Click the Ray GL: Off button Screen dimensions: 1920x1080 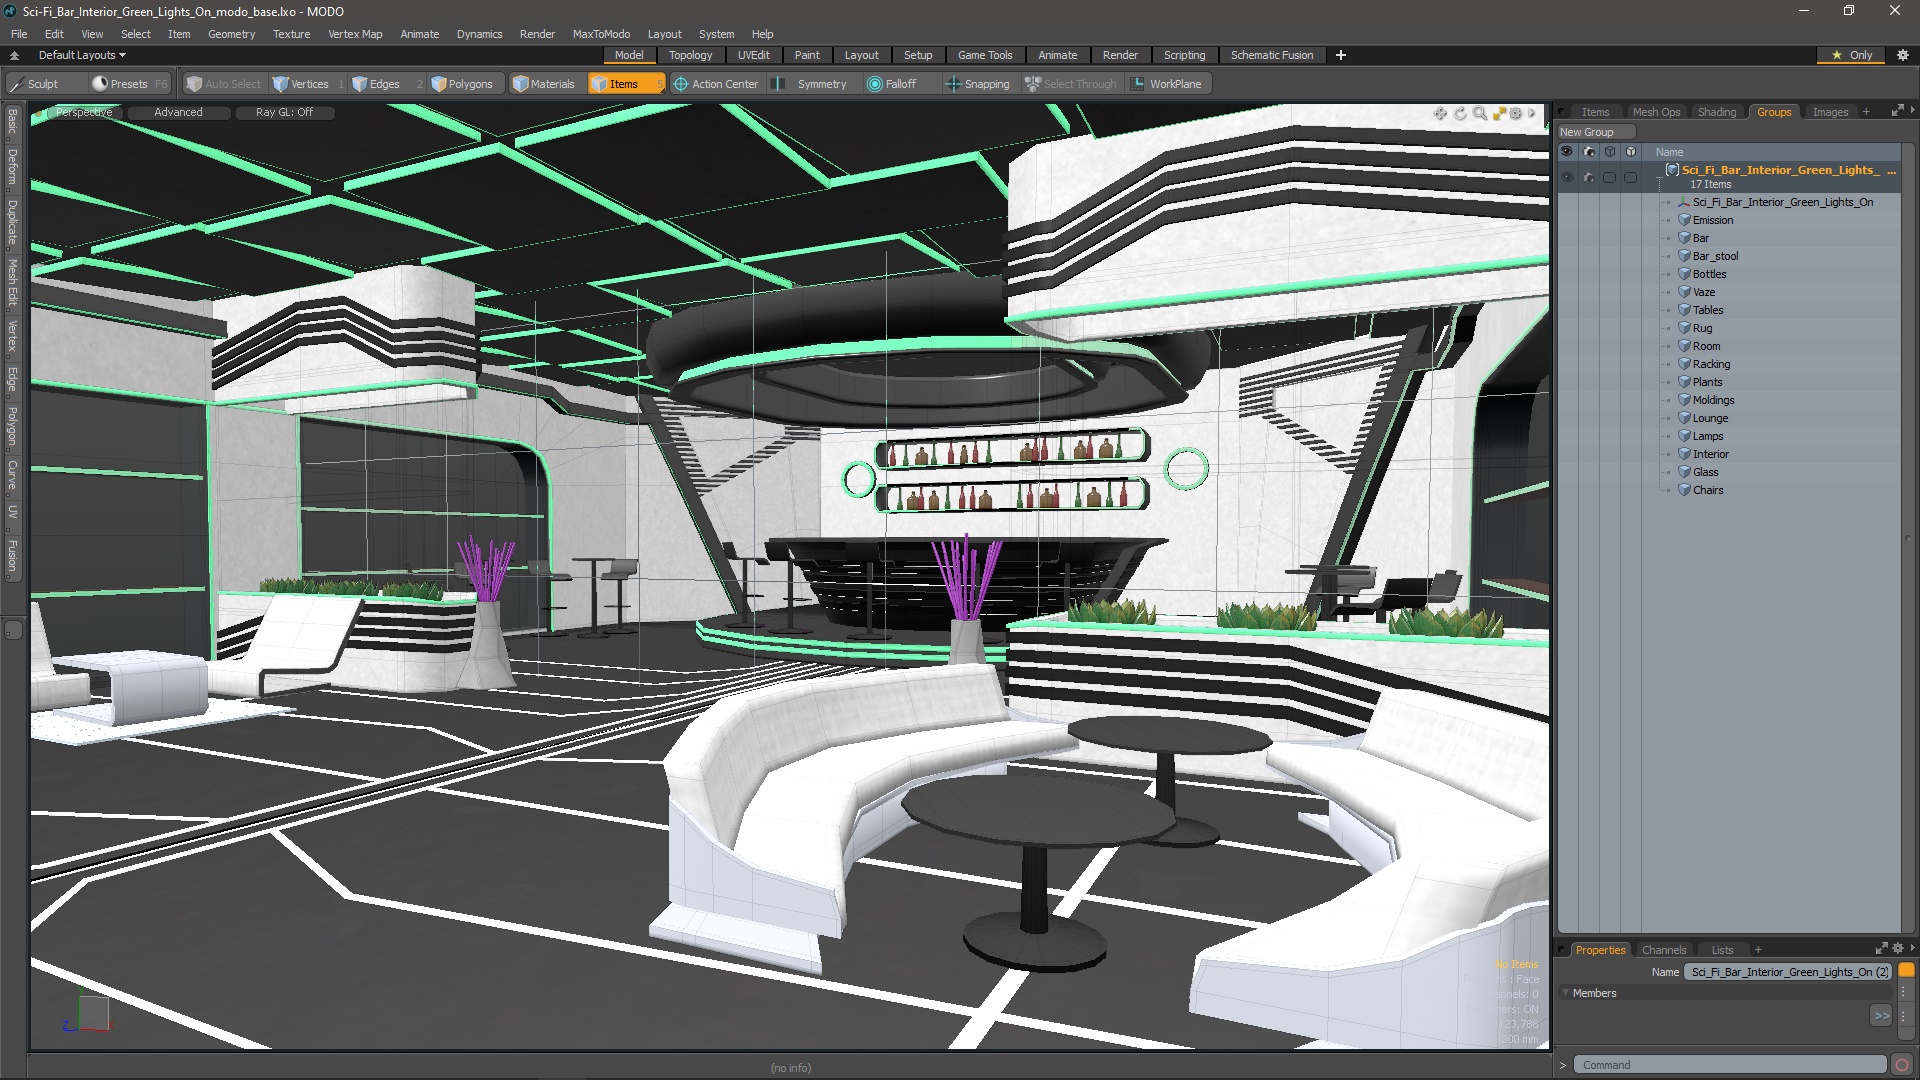284,112
